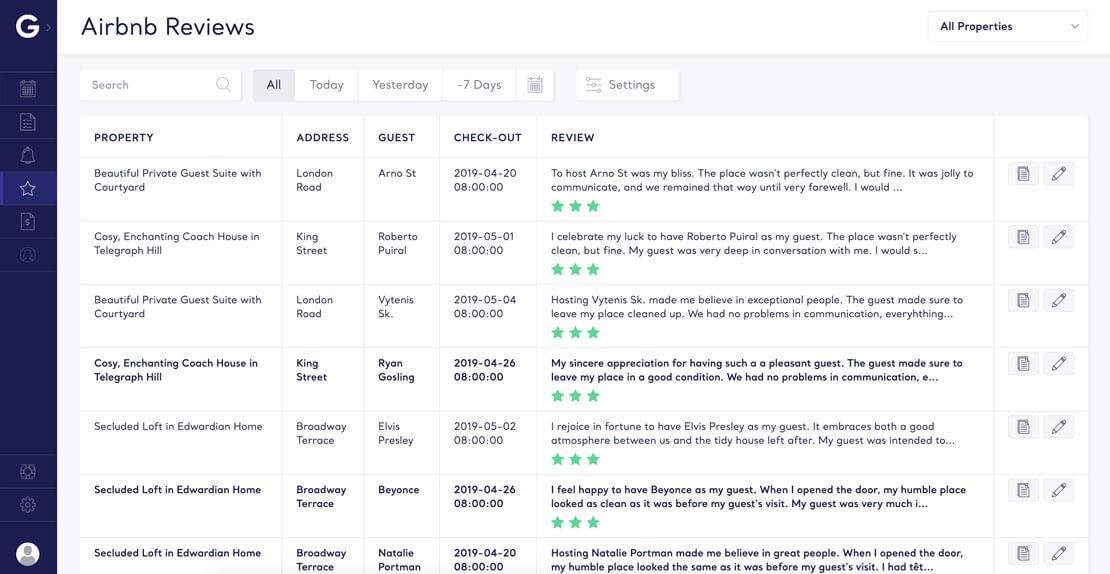The image size is (1110, 574).
Task: Click the ADDRESS column header
Action: tap(323, 138)
